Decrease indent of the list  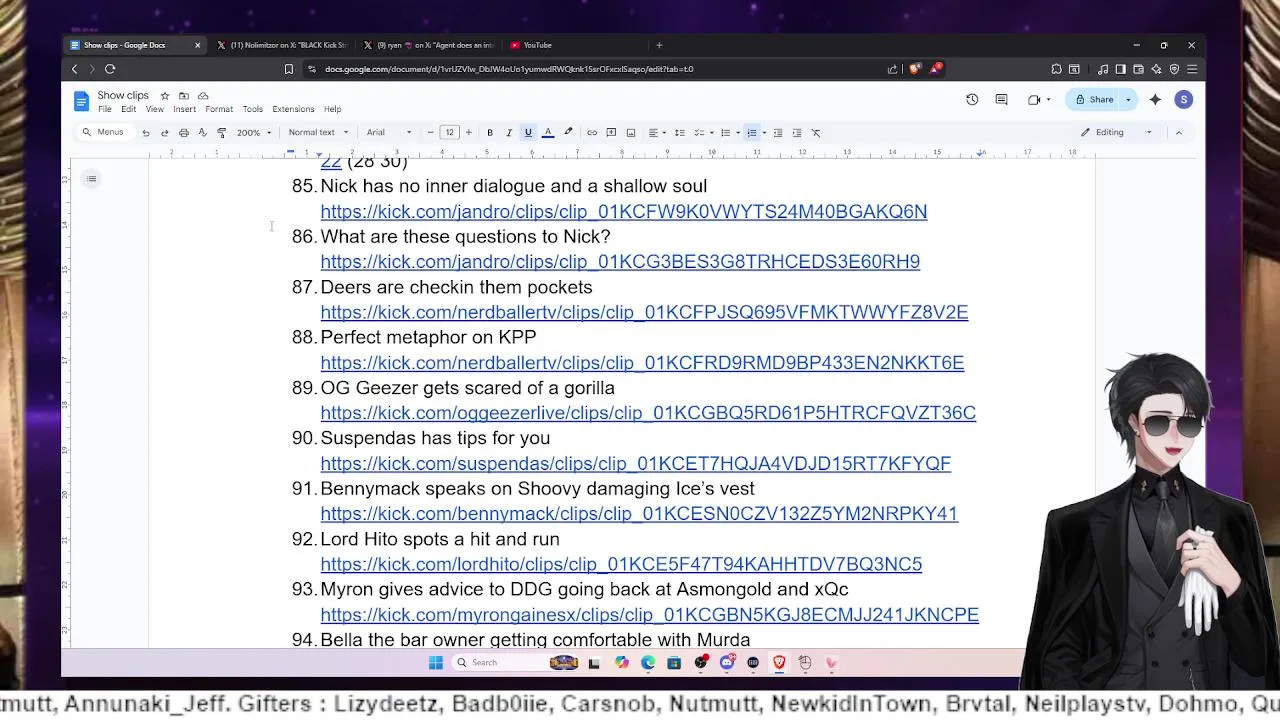pos(778,132)
